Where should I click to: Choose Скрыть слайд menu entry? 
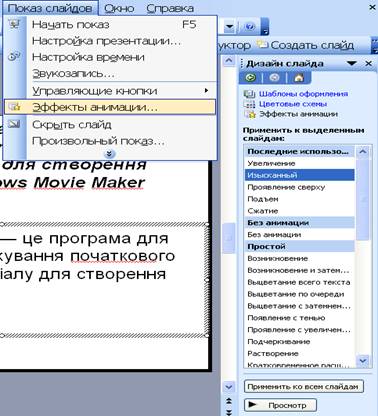pos(110,125)
